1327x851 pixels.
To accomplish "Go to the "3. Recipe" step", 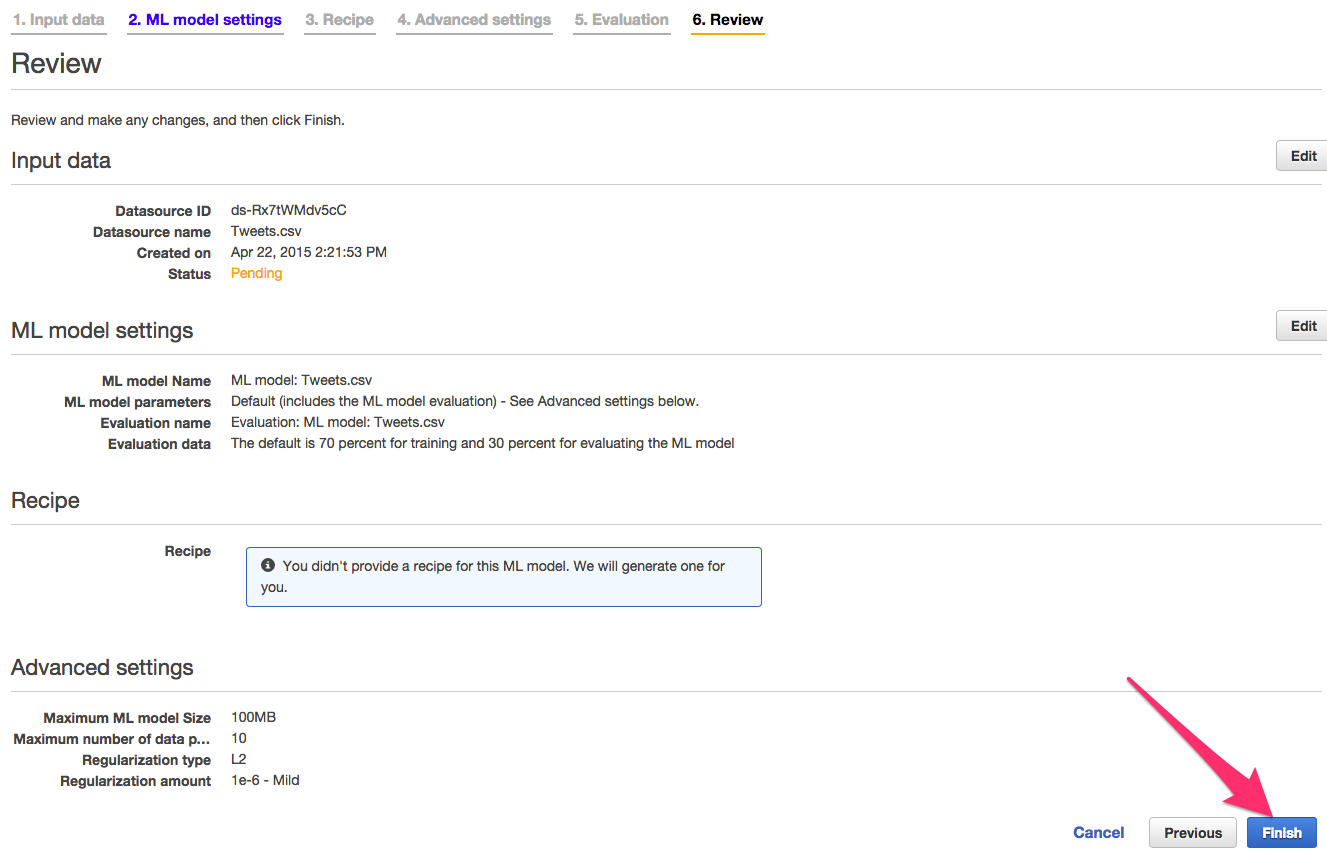I will 339,19.
